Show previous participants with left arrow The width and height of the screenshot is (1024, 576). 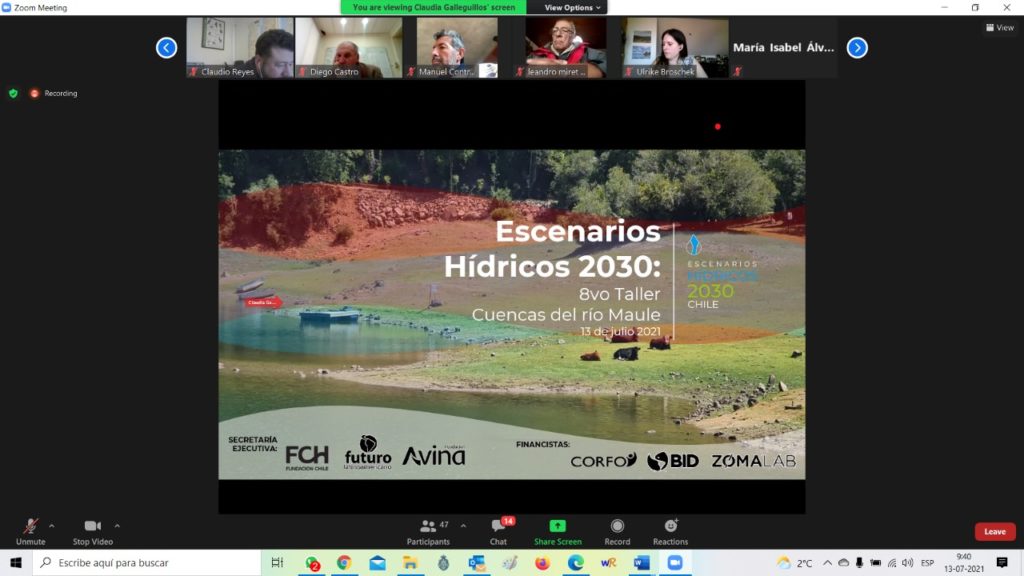coord(167,48)
